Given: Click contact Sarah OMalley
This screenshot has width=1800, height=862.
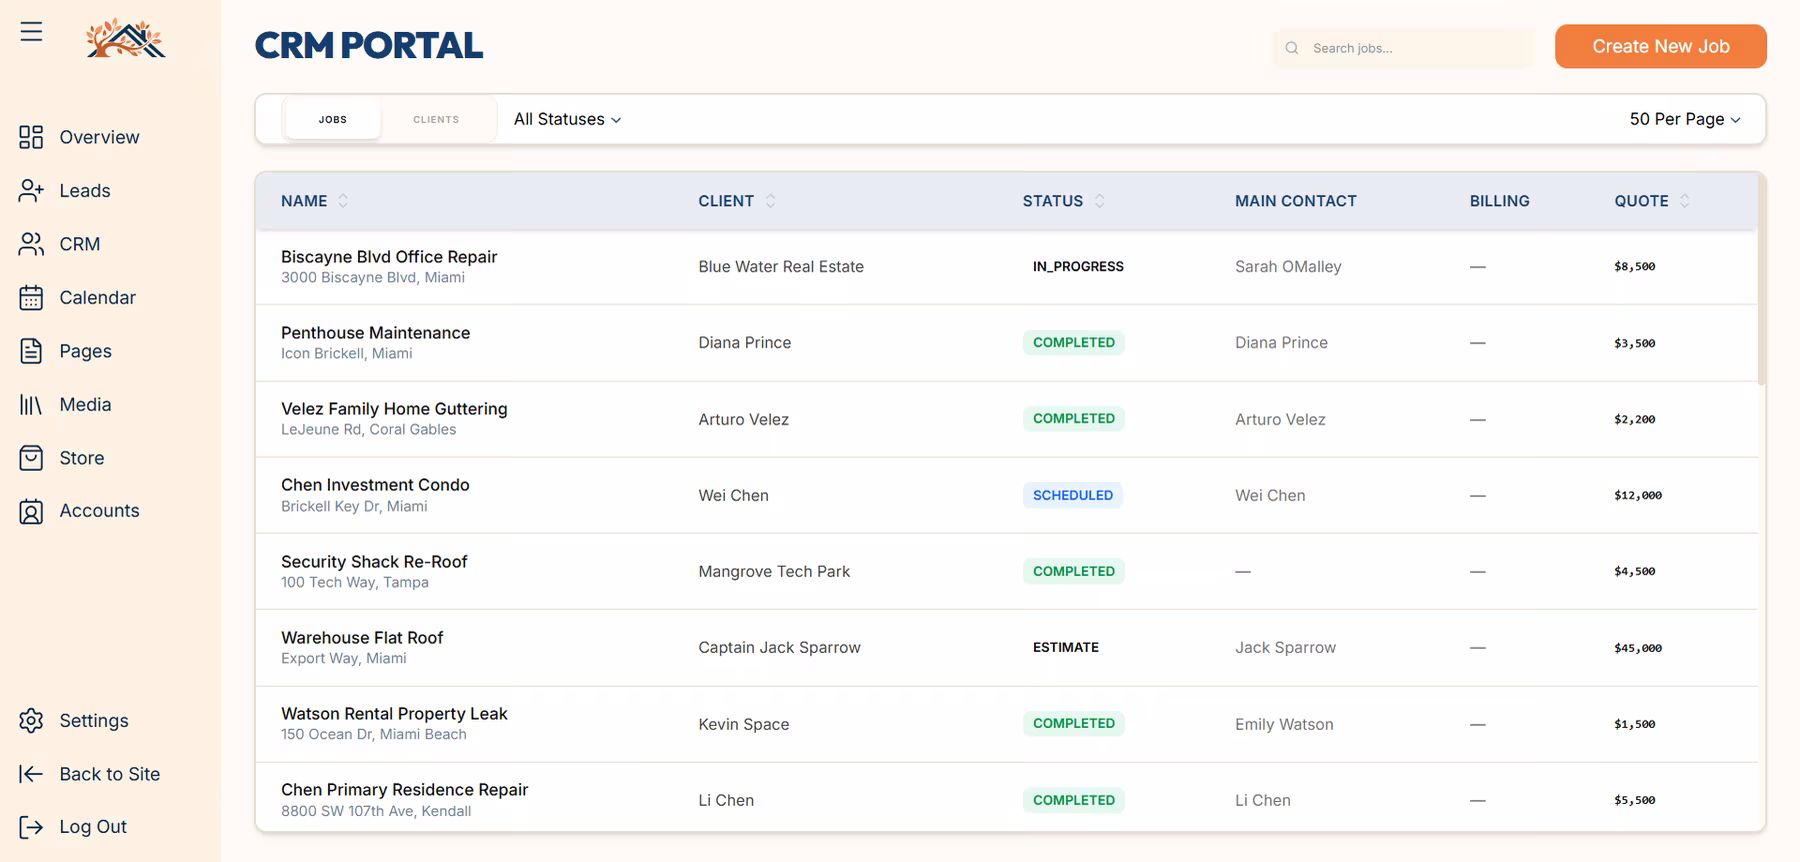Looking at the screenshot, I should point(1288,267).
